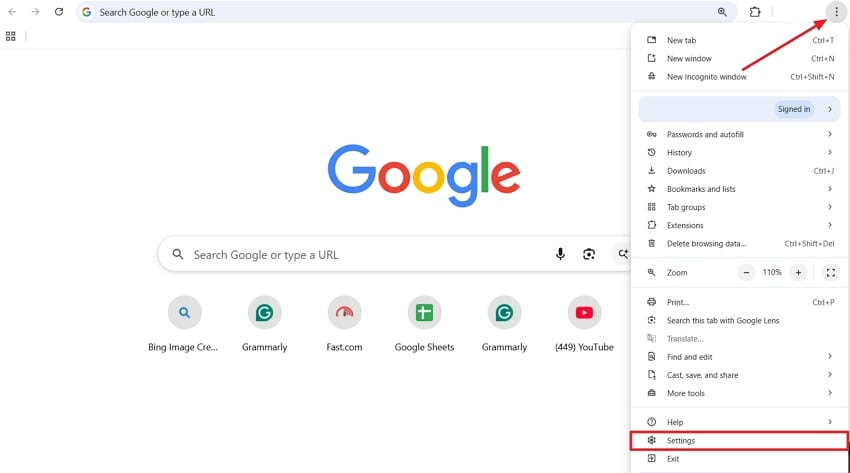Expand the Tab groups submenu
The height and width of the screenshot is (473, 850).
click(x=739, y=207)
